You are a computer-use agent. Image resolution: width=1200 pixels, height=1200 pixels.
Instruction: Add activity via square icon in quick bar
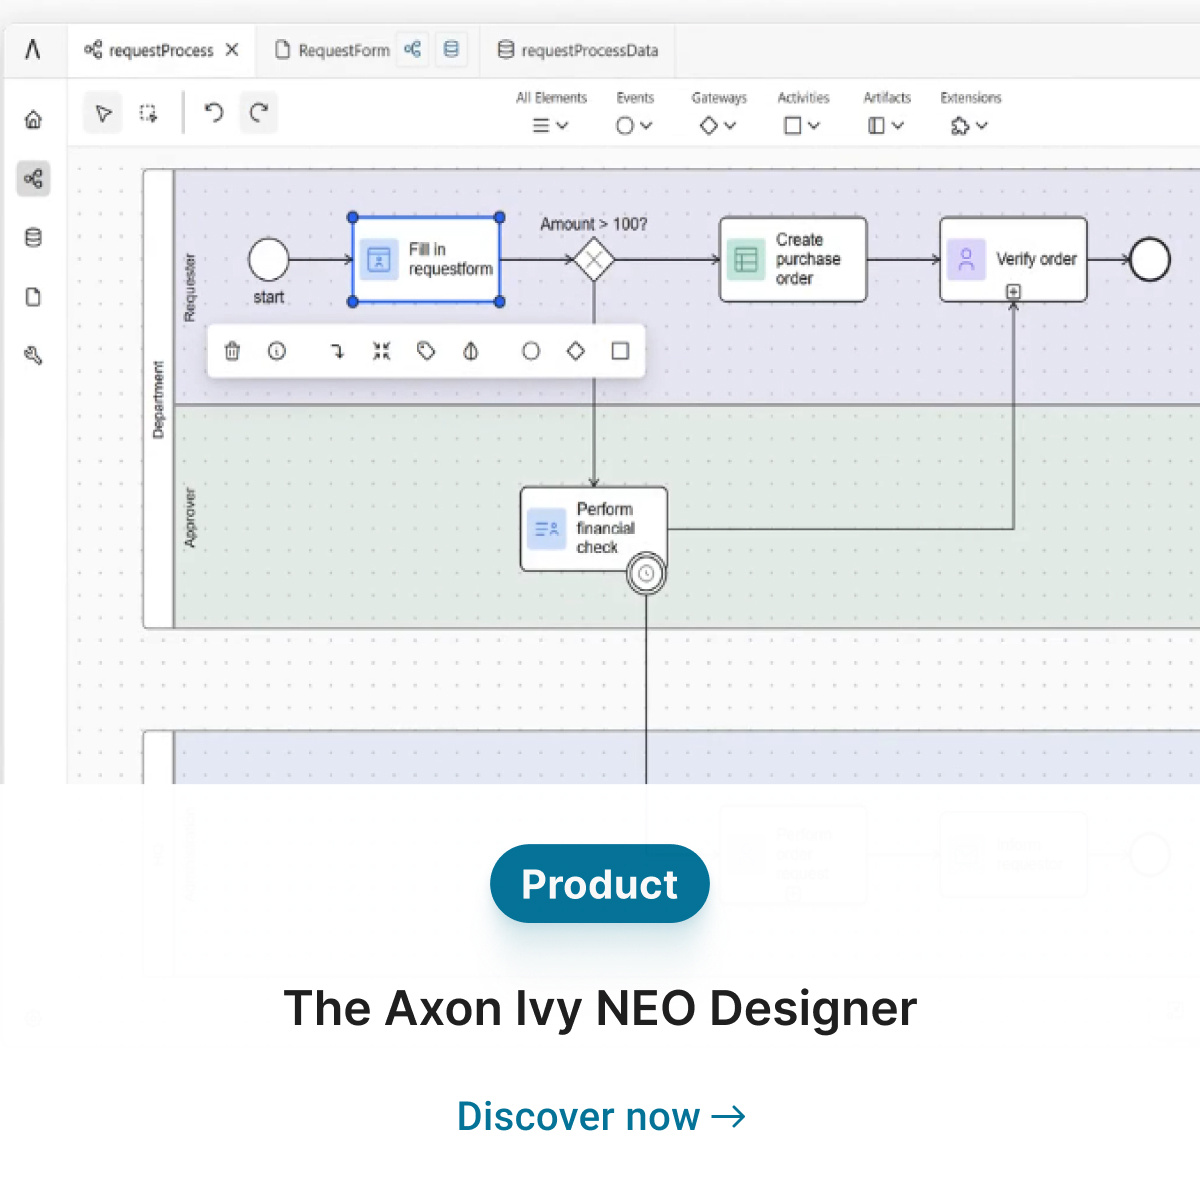click(620, 351)
